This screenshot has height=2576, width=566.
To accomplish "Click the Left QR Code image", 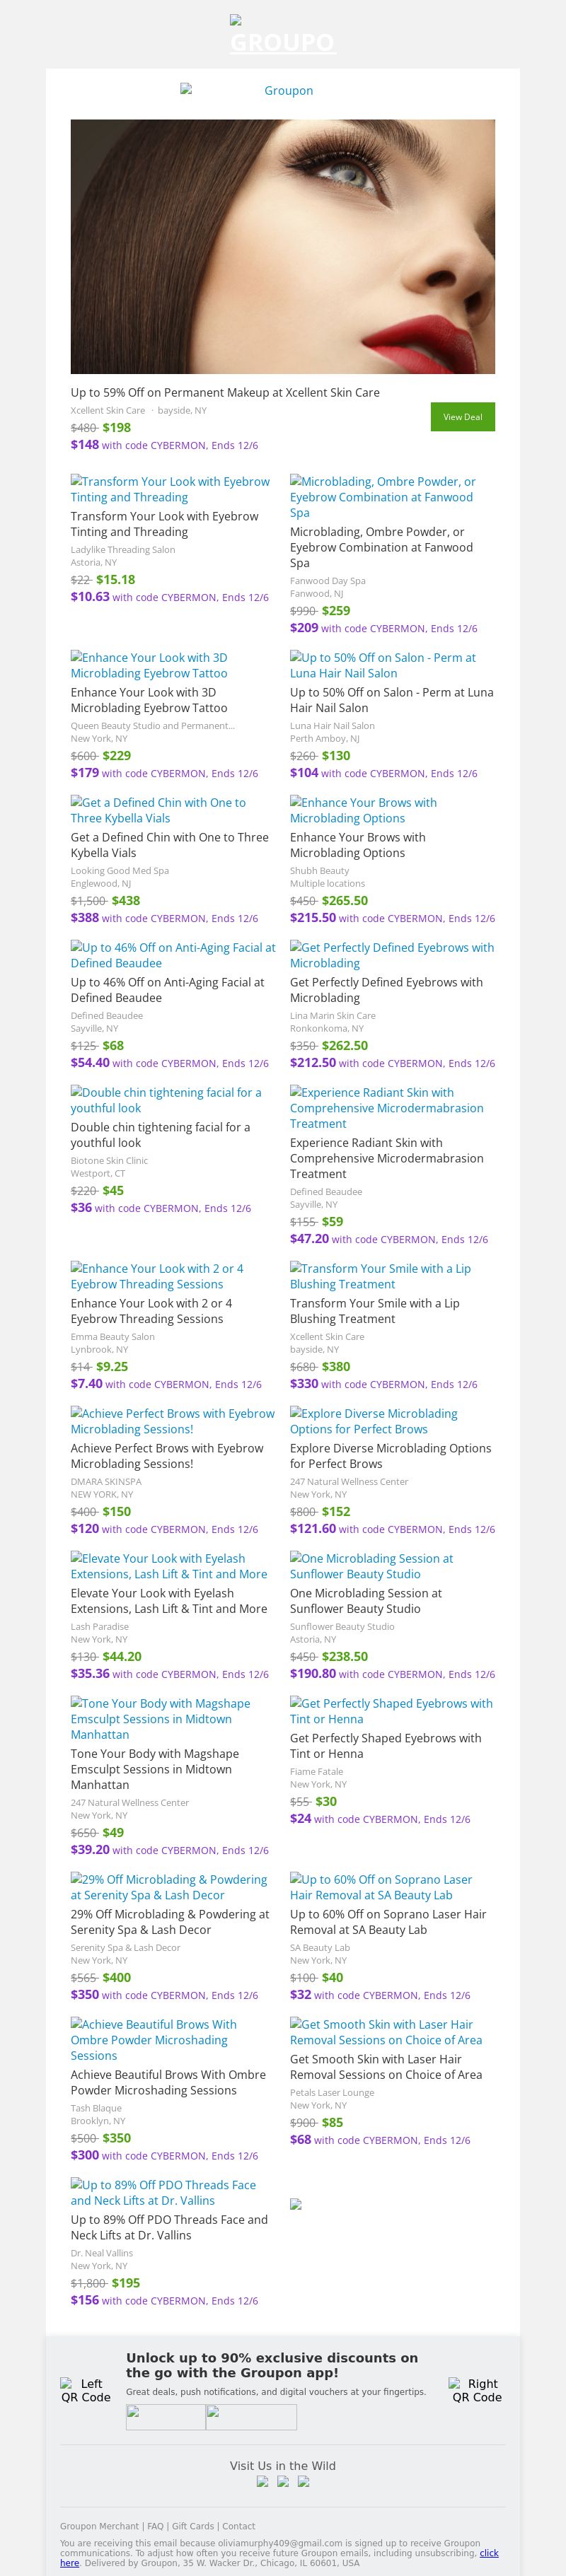I will (86, 2390).
